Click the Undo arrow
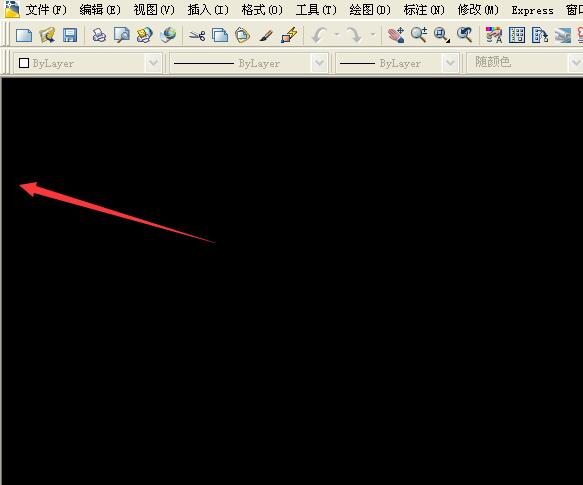The image size is (583, 485). [319, 35]
